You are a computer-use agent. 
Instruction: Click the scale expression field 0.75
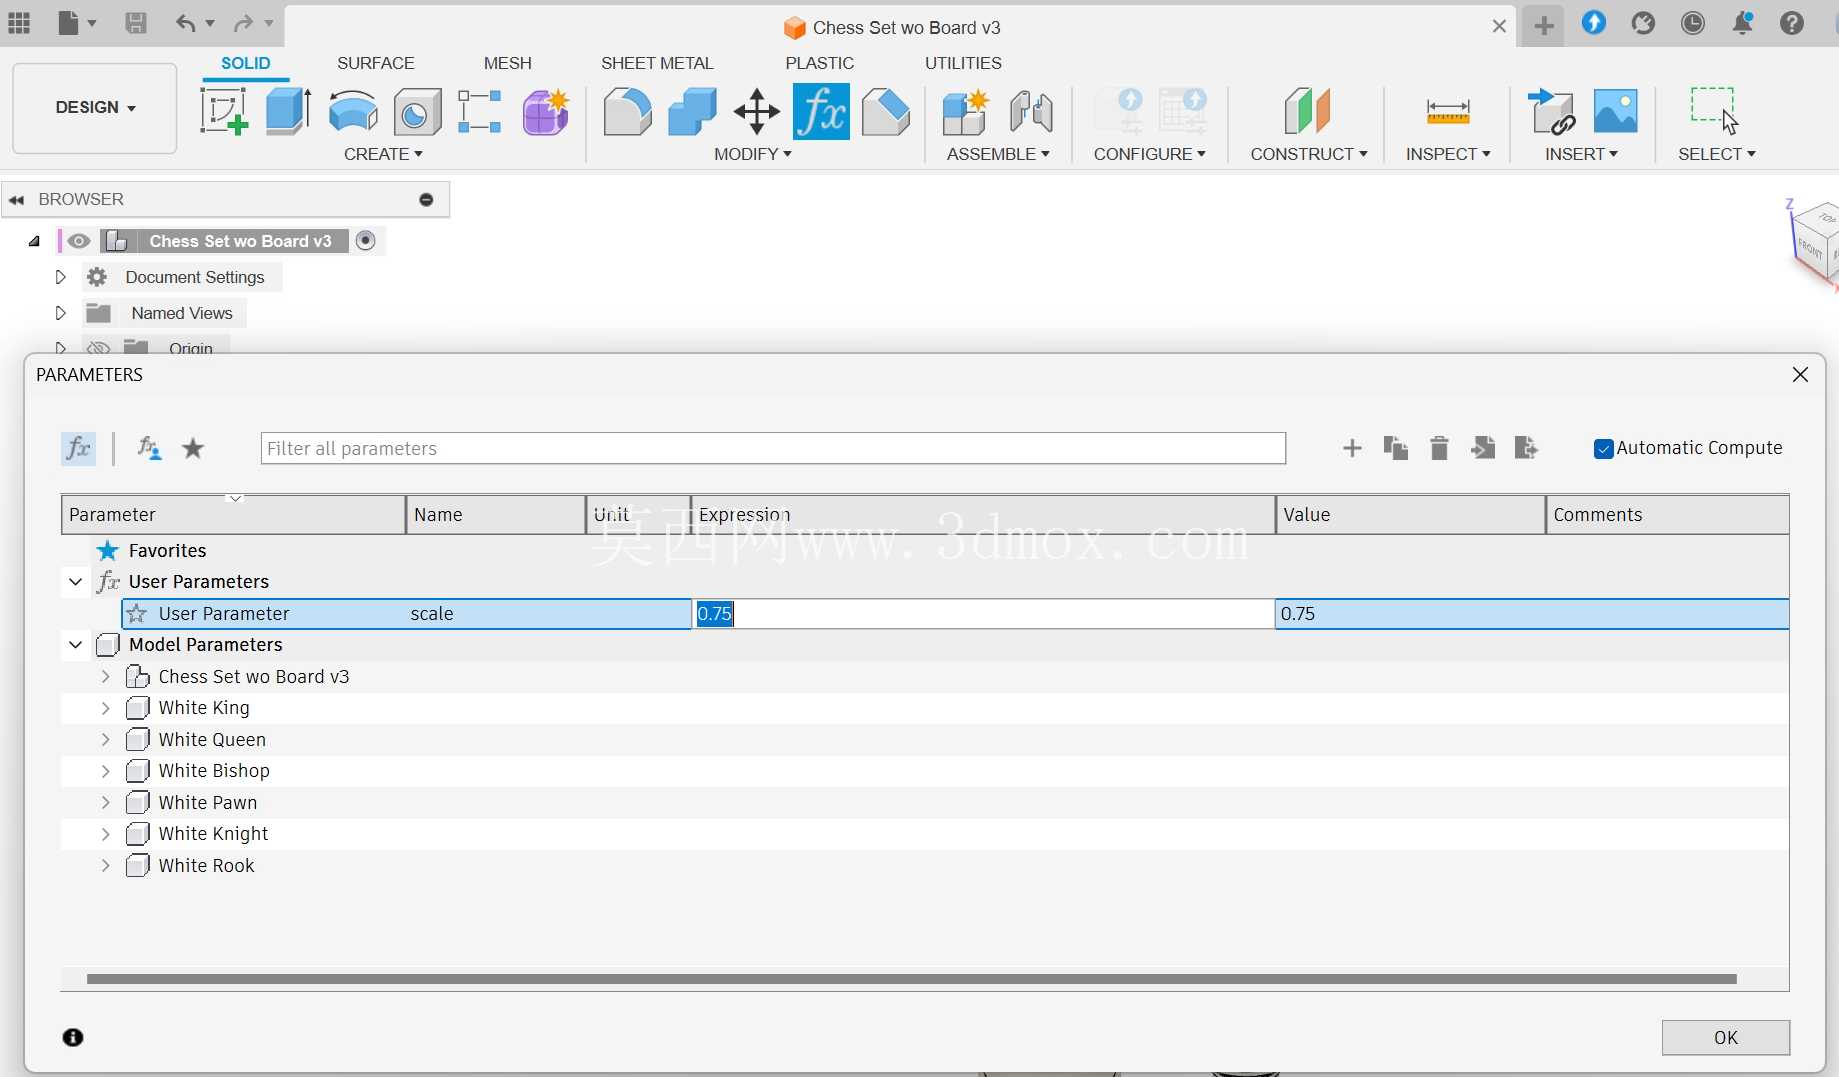(984, 614)
